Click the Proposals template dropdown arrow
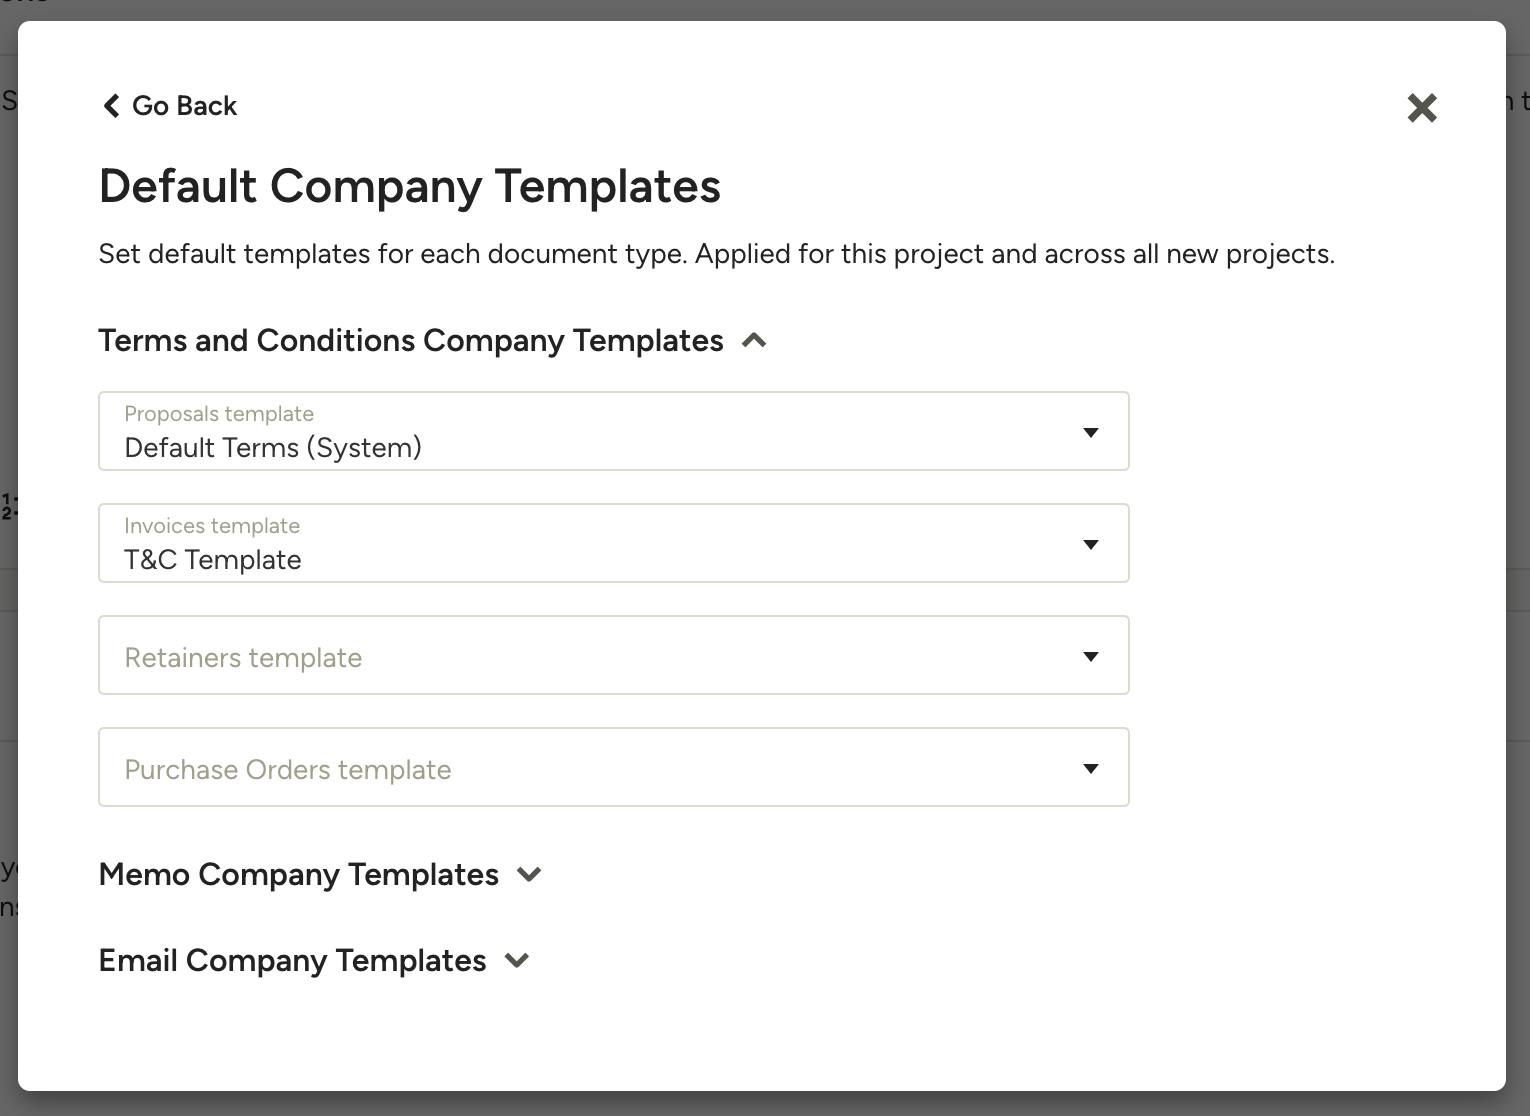This screenshot has width=1530, height=1116. (1091, 432)
